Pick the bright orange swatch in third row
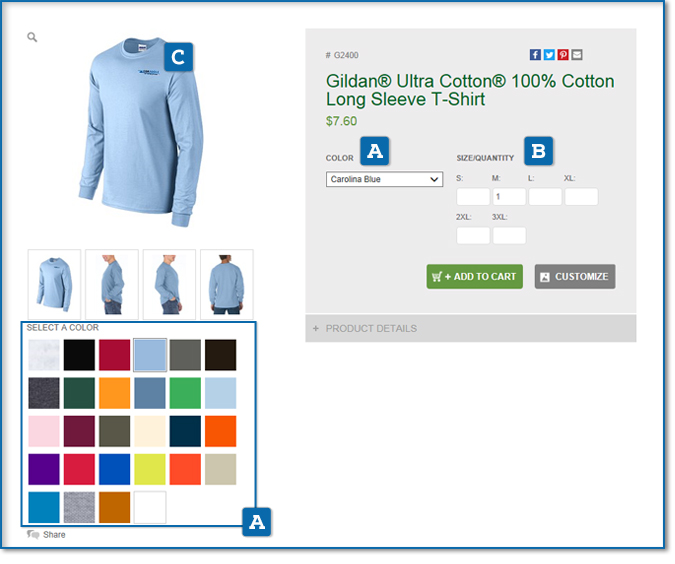 (220, 431)
